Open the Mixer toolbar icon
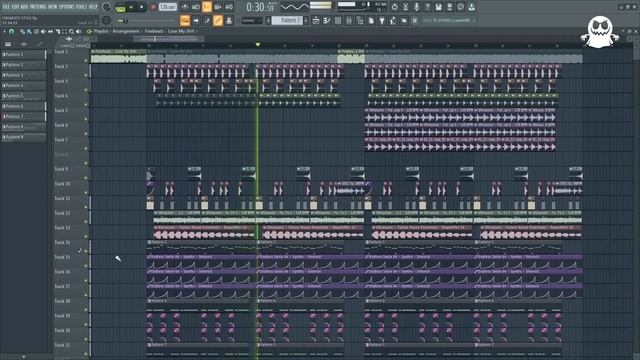640x360 pixels. 349,20
